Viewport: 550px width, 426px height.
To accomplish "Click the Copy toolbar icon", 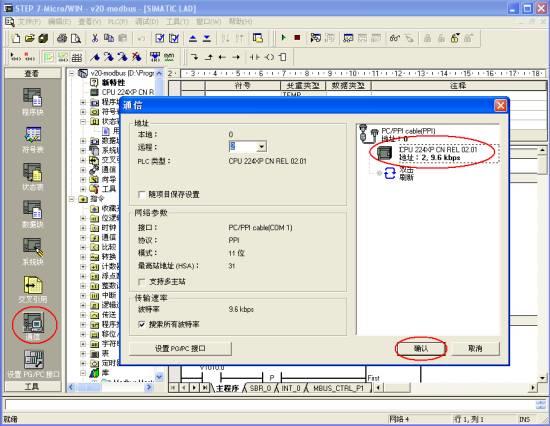I will [x=109, y=38].
